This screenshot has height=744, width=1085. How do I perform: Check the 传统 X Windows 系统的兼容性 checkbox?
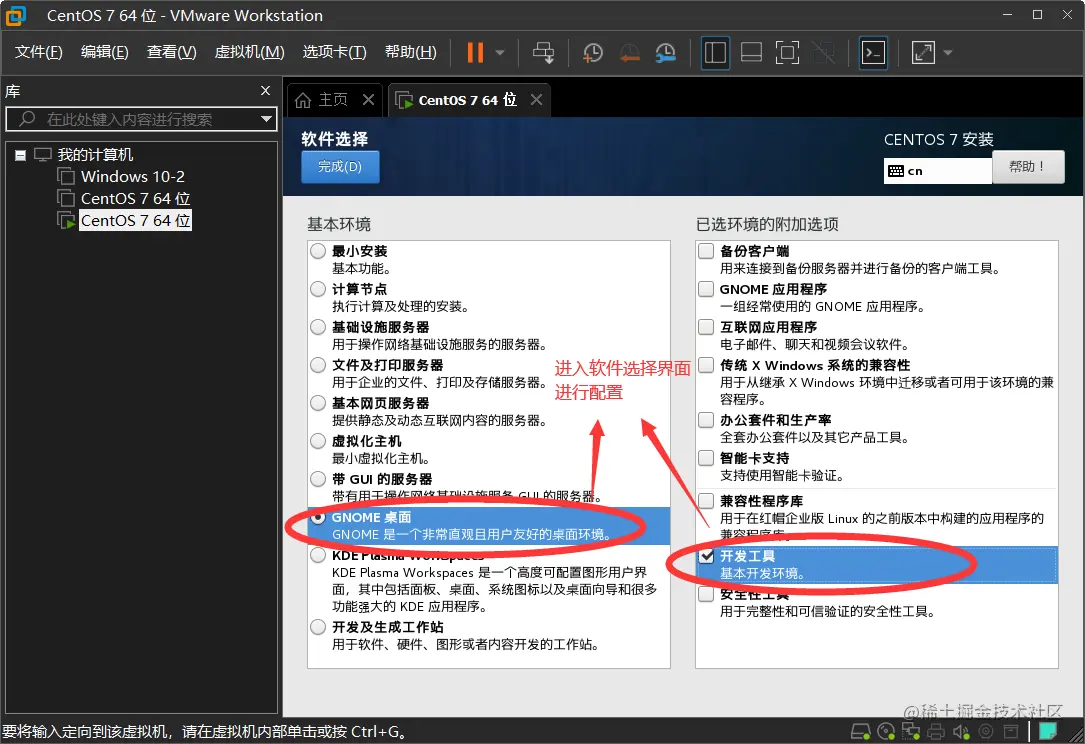coord(706,365)
